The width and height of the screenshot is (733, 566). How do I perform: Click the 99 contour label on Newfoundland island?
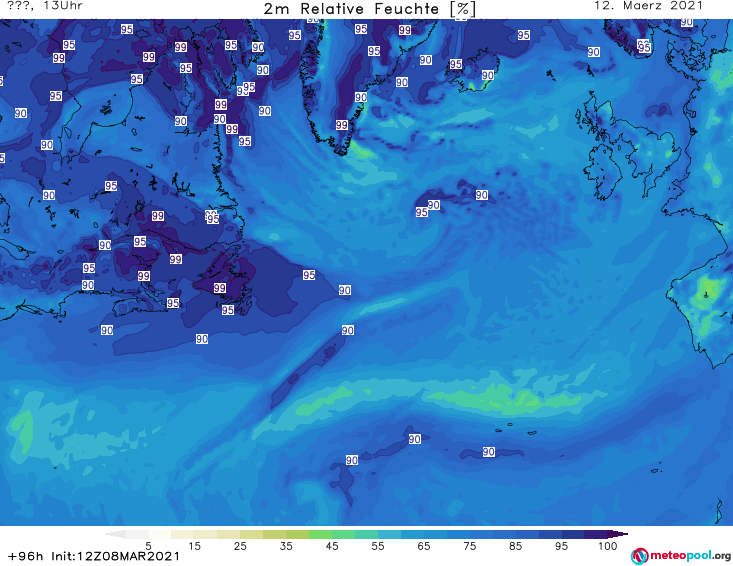[x=220, y=288]
